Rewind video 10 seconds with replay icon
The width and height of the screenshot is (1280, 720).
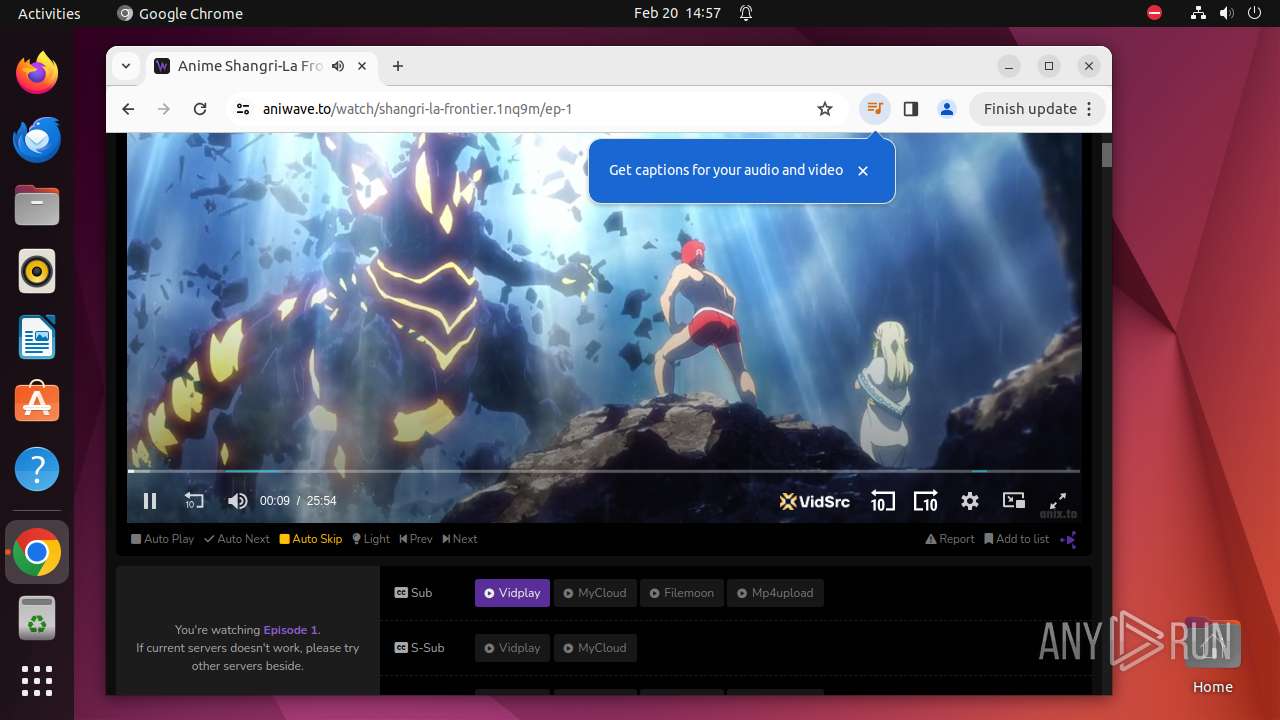[194, 501]
